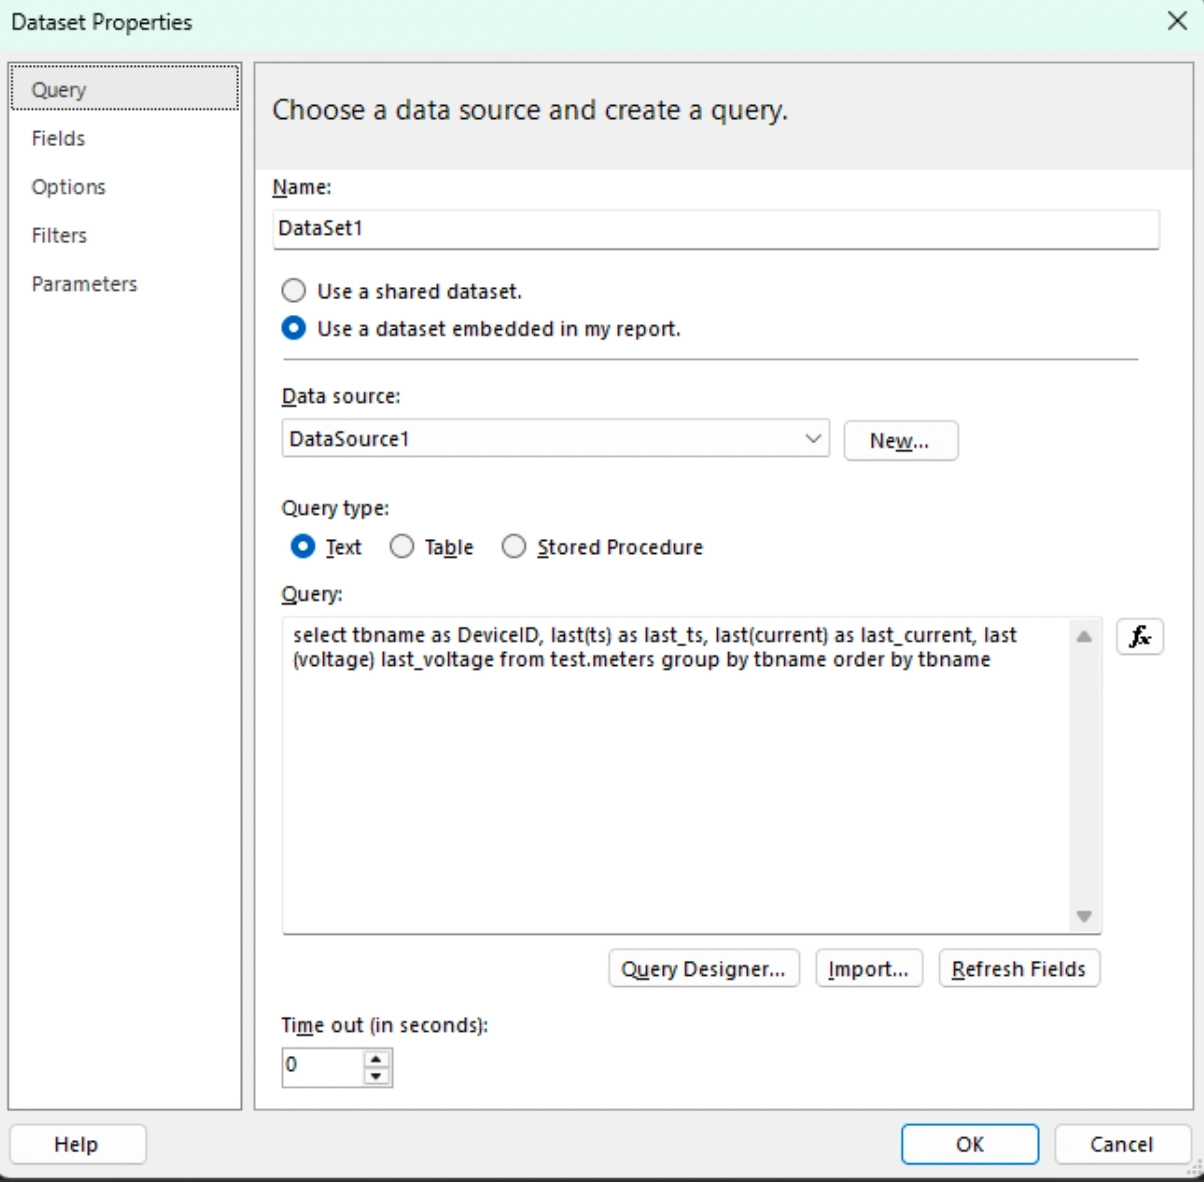Open the Options page
The width and height of the screenshot is (1204, 1182).
(68, 187)
